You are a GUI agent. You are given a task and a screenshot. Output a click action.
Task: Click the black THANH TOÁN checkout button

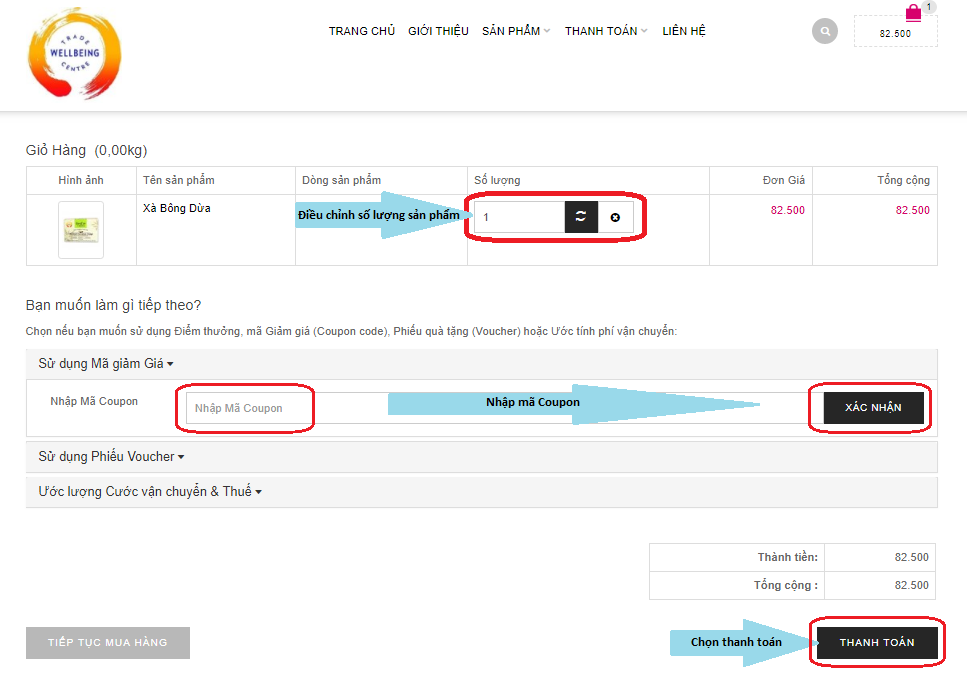tap(877, 643)
